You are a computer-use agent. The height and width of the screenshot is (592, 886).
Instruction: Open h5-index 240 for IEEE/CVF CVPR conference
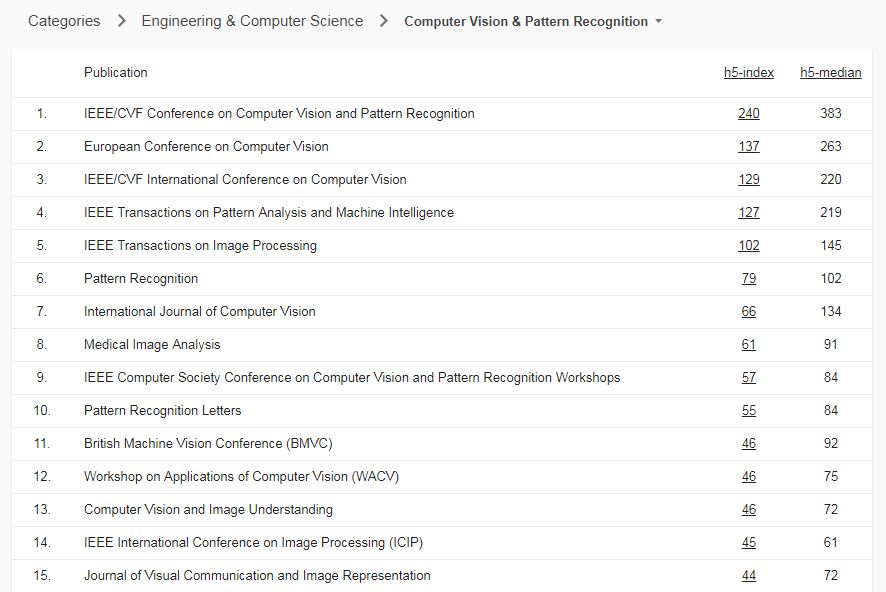point(749,114)
